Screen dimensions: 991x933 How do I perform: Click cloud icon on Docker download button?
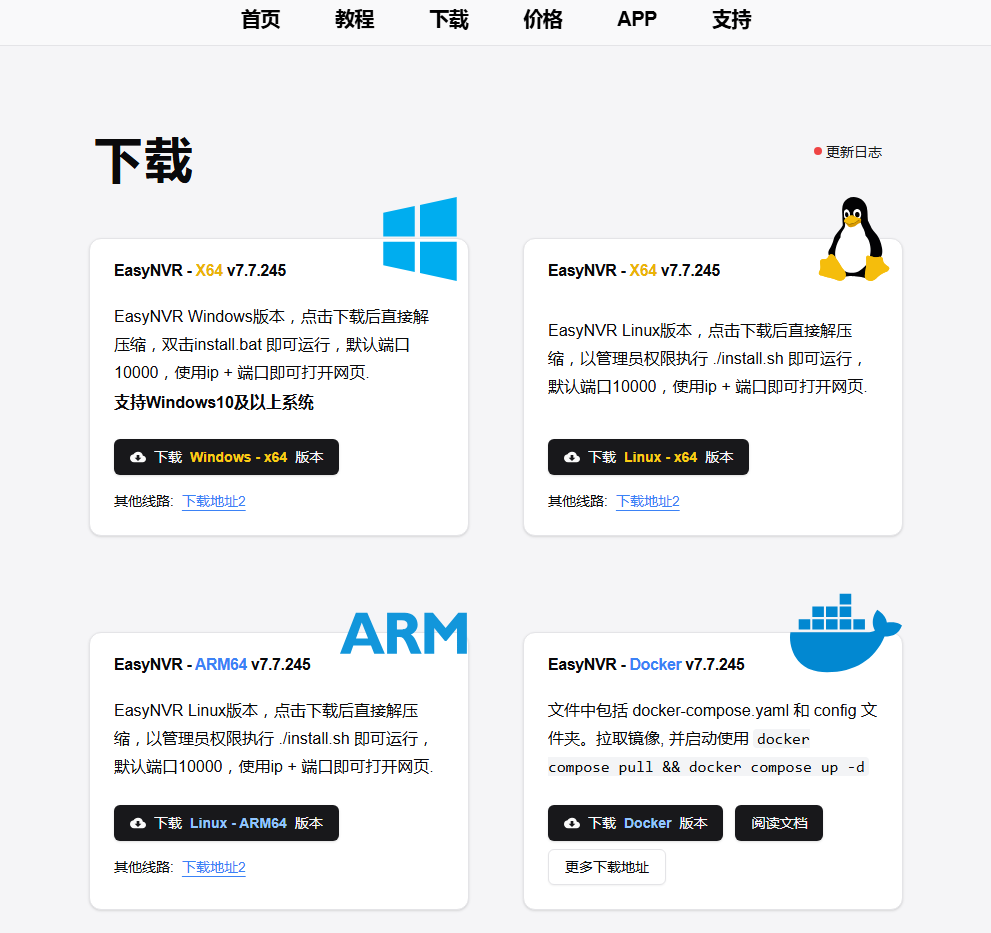click(572, 823)
